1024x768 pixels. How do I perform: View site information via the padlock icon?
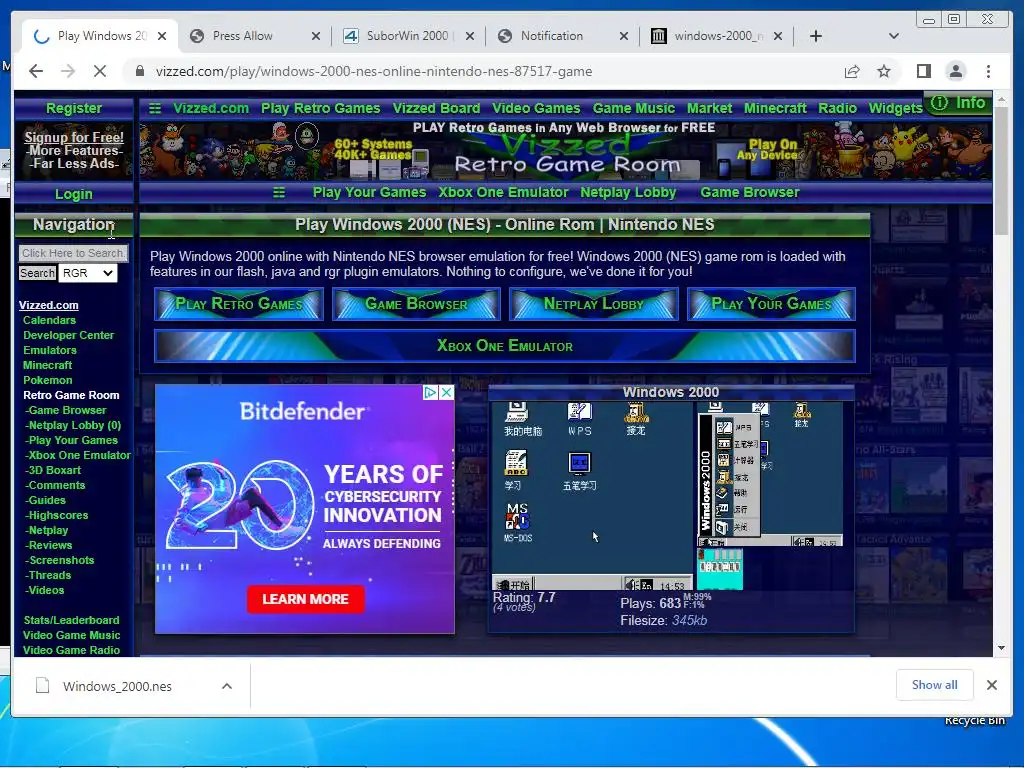click(139, 71)
